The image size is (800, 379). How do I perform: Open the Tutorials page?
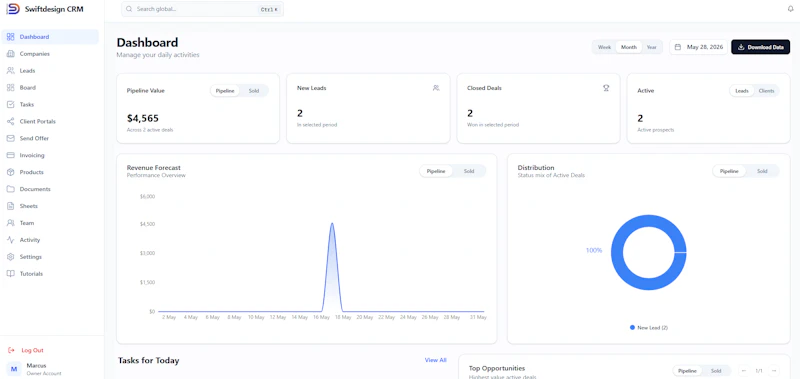pos(50,273)
